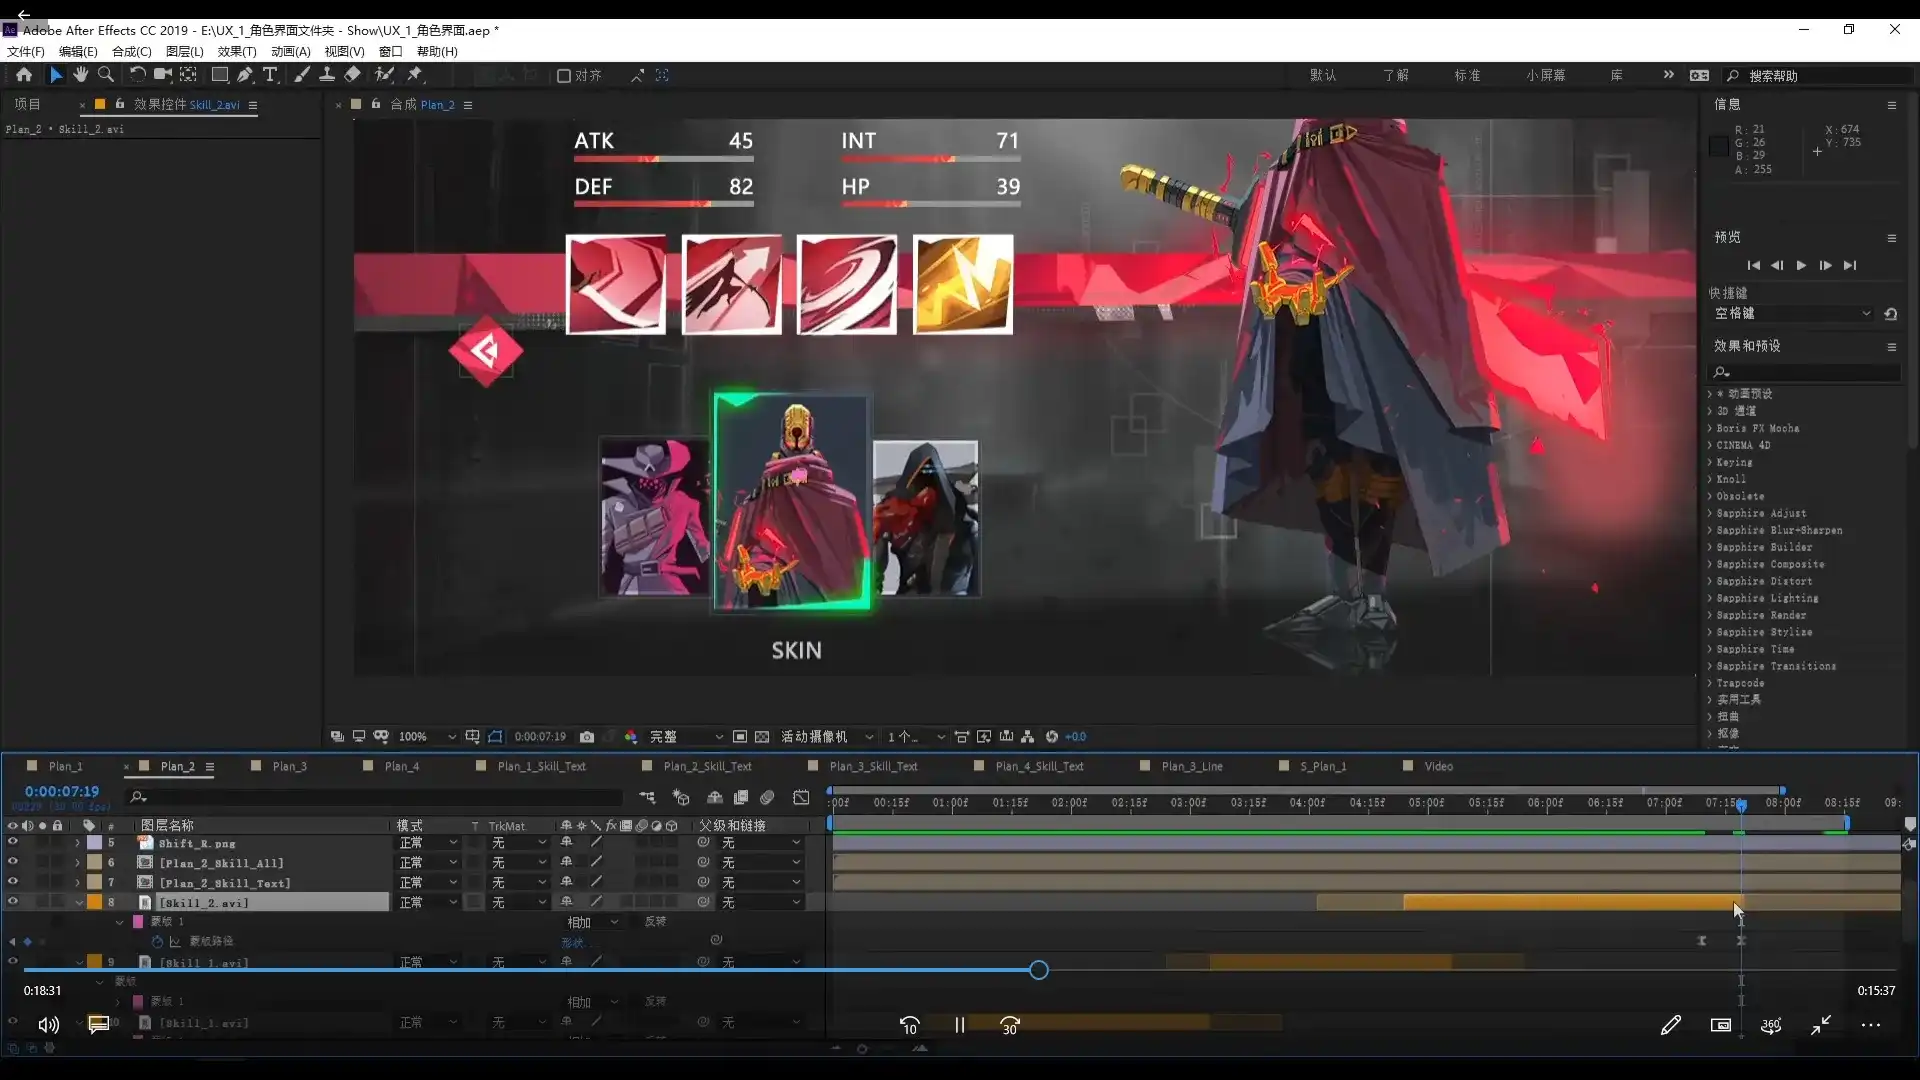Select the Puppet Pin tool
Viewport: 1920px width, 1080px height.
point(415,75)
